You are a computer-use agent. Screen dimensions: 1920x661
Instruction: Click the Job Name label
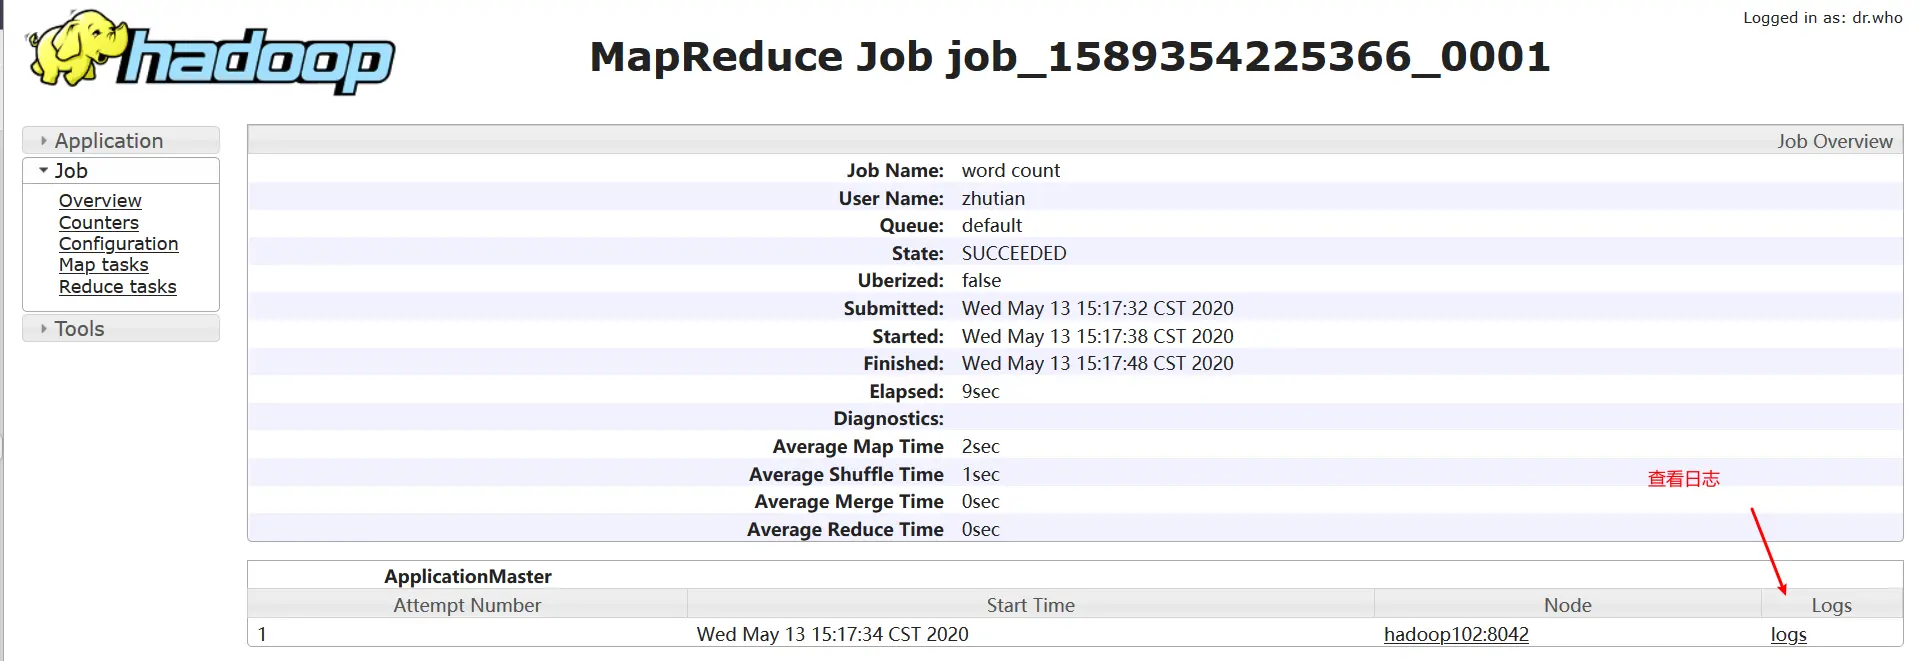pyautogui.click(x=895, y=170)
